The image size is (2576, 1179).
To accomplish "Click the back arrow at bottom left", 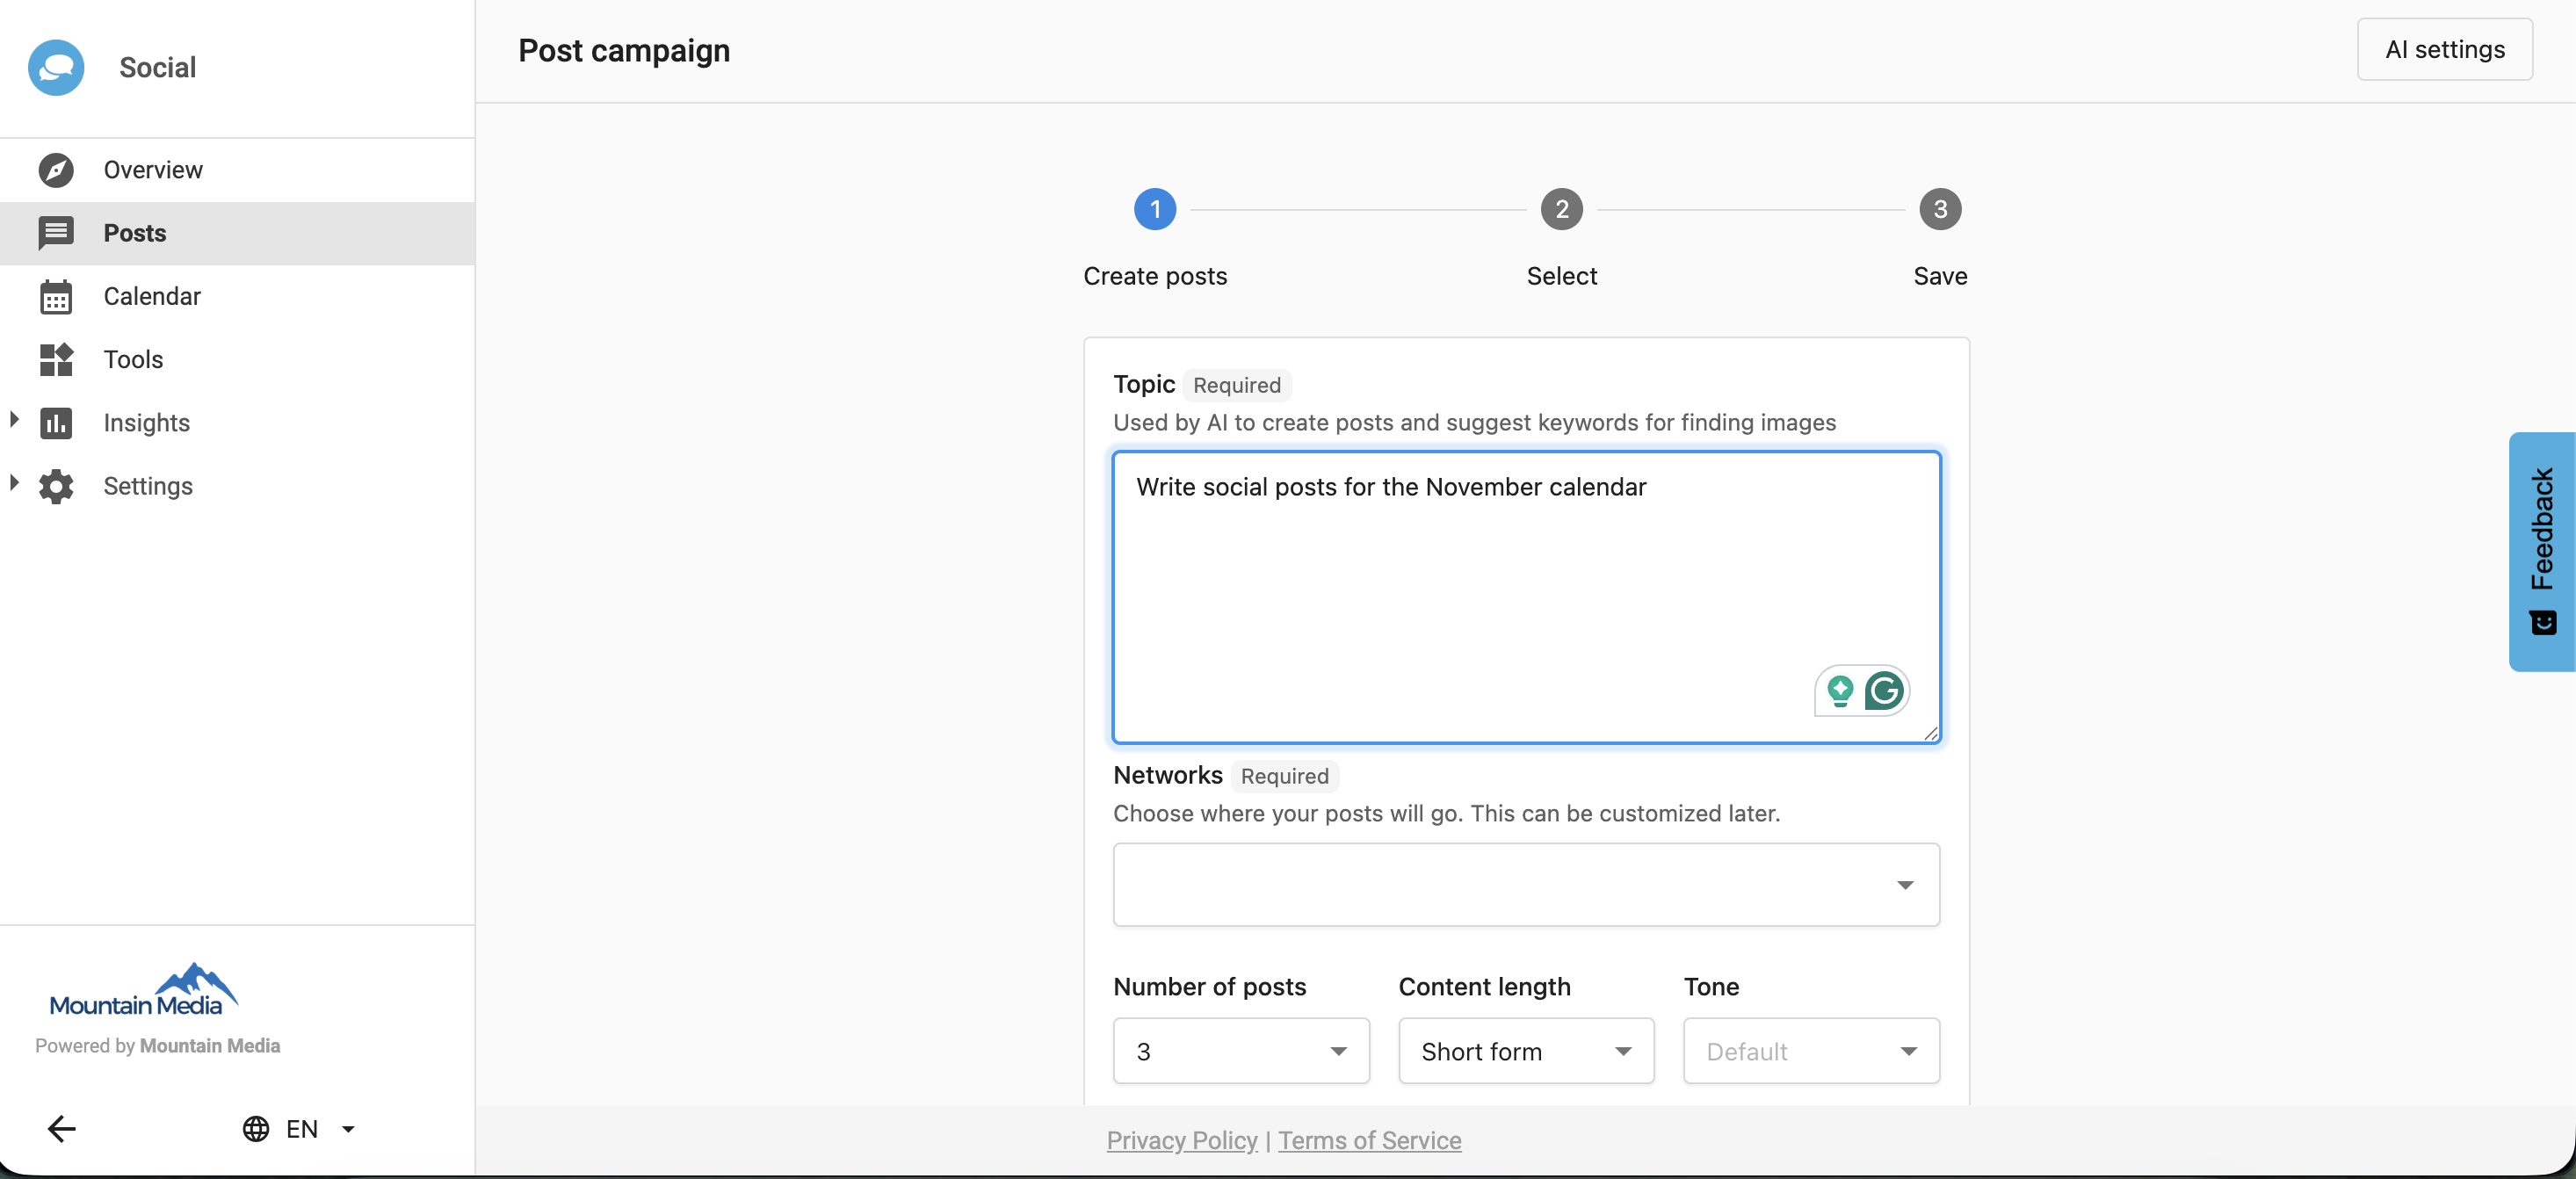I will point(62,1129).
